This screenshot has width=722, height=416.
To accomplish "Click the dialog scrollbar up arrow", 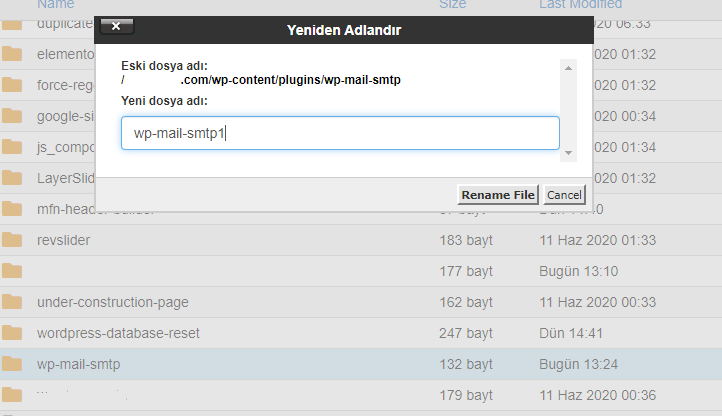I will [569, 68].
